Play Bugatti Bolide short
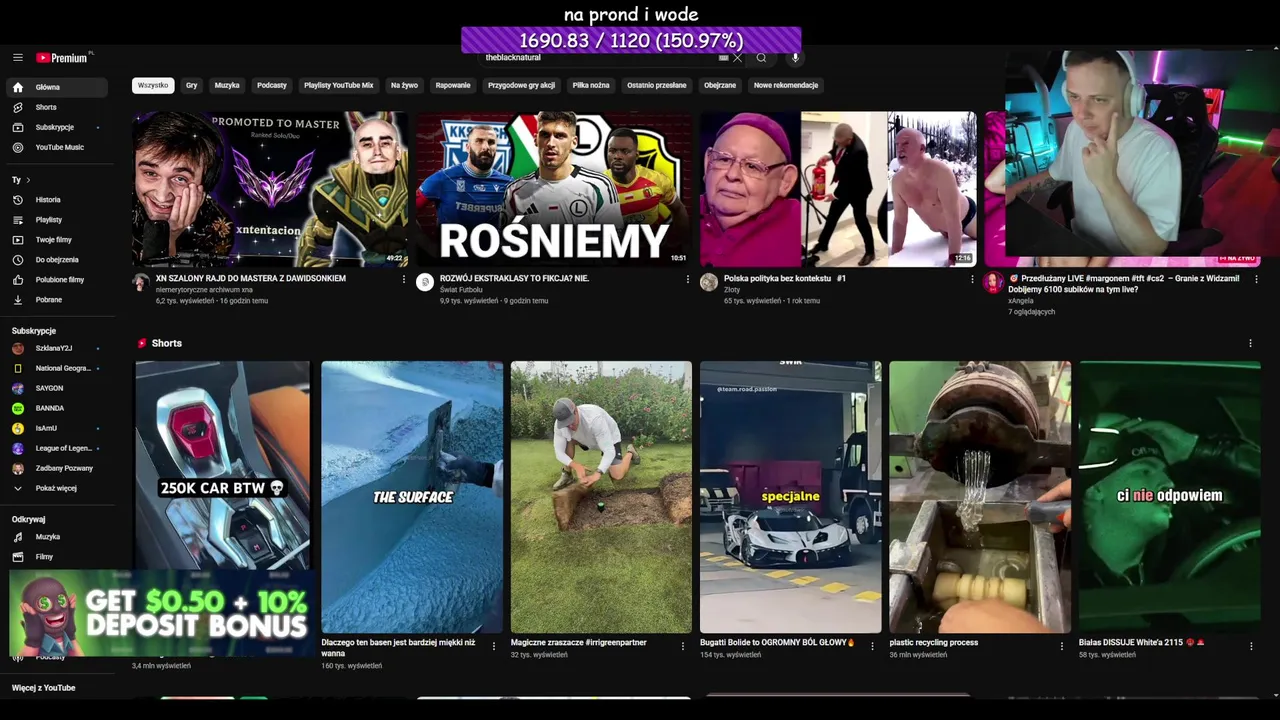This screenshot has height=720, width=1280. coord(791,497)
